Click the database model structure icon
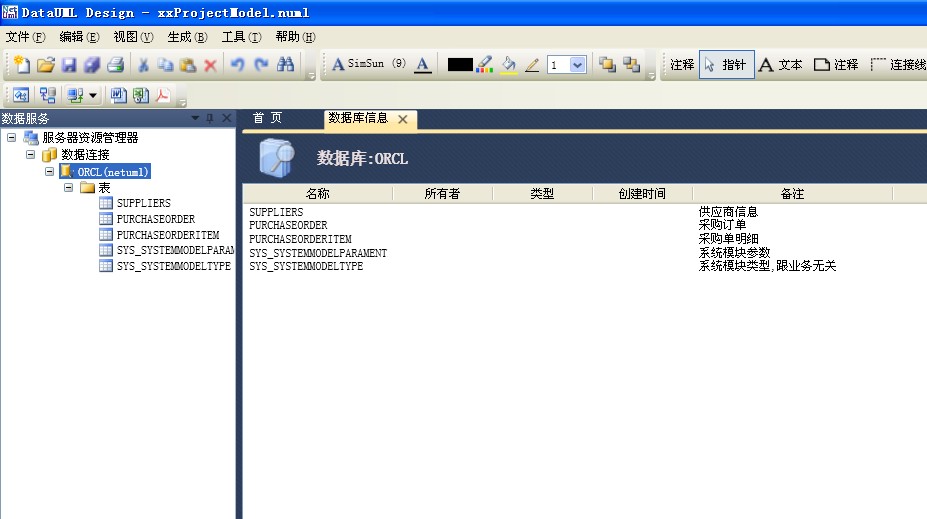Image resolution: width=927 pixels, height=519 pixels. pyautogui.click(x=47, y=95)
